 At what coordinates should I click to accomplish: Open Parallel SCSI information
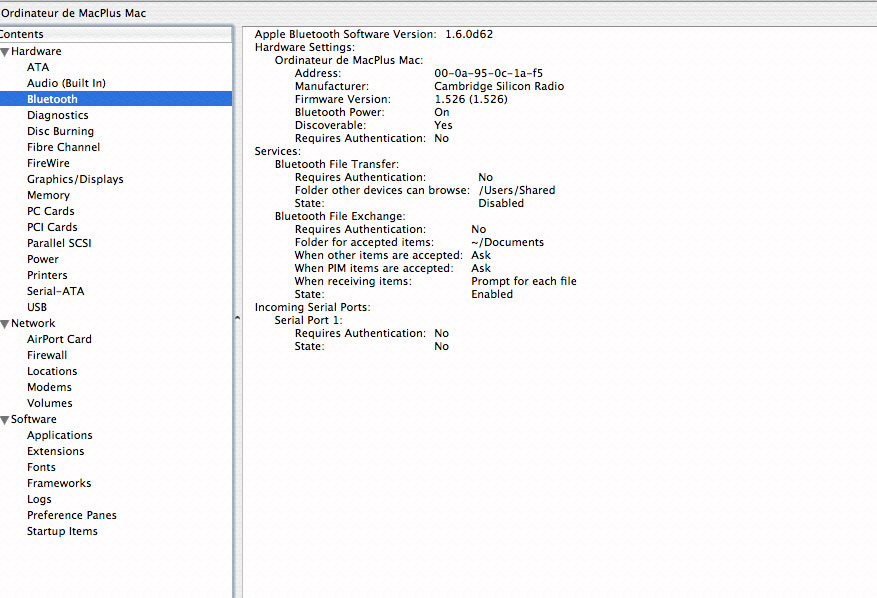pos(59,243)
